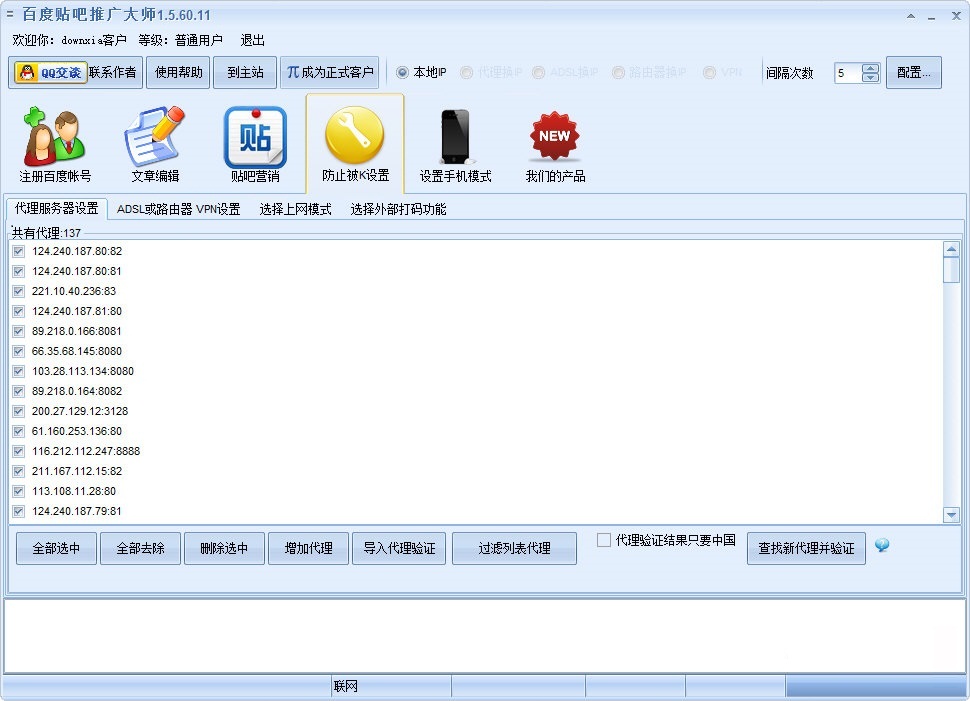Click 全部选中 to select all proxies
Screen dimensions: 970x701
click(x=56, y=548)
